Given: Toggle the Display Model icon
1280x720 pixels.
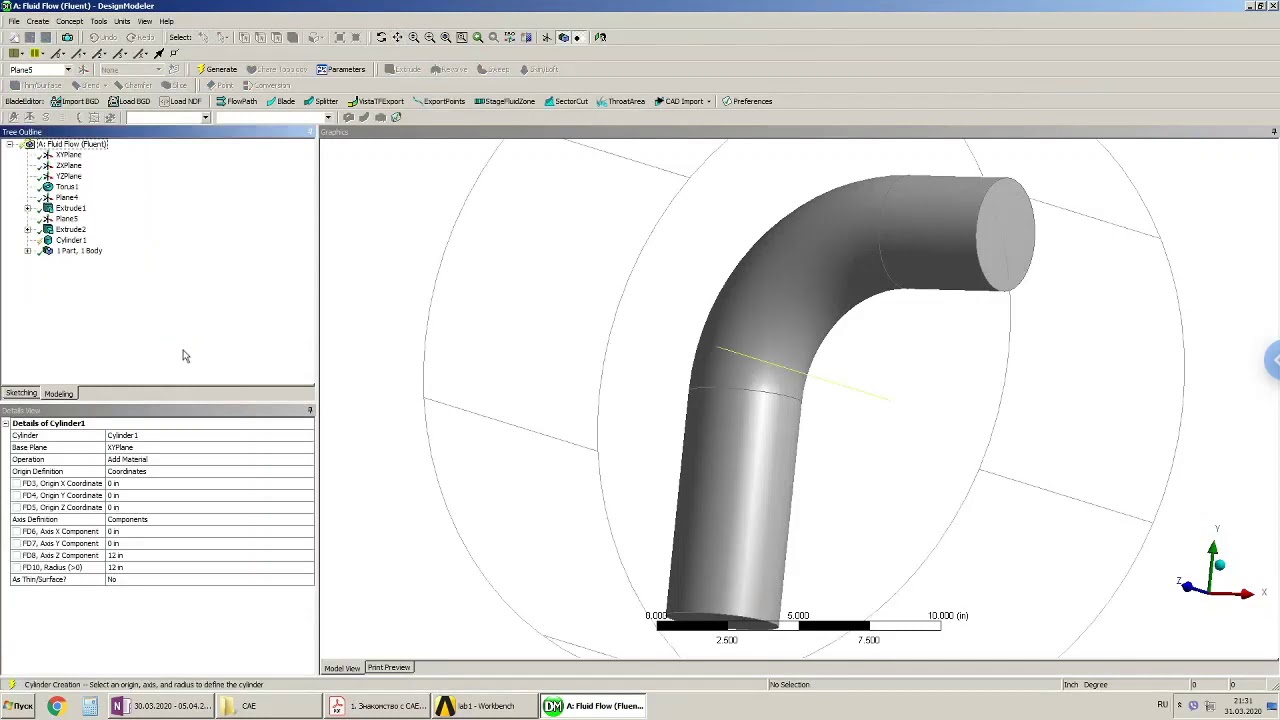Looking at the screenshot, I should pyautogui.click(x=563, y=37).
